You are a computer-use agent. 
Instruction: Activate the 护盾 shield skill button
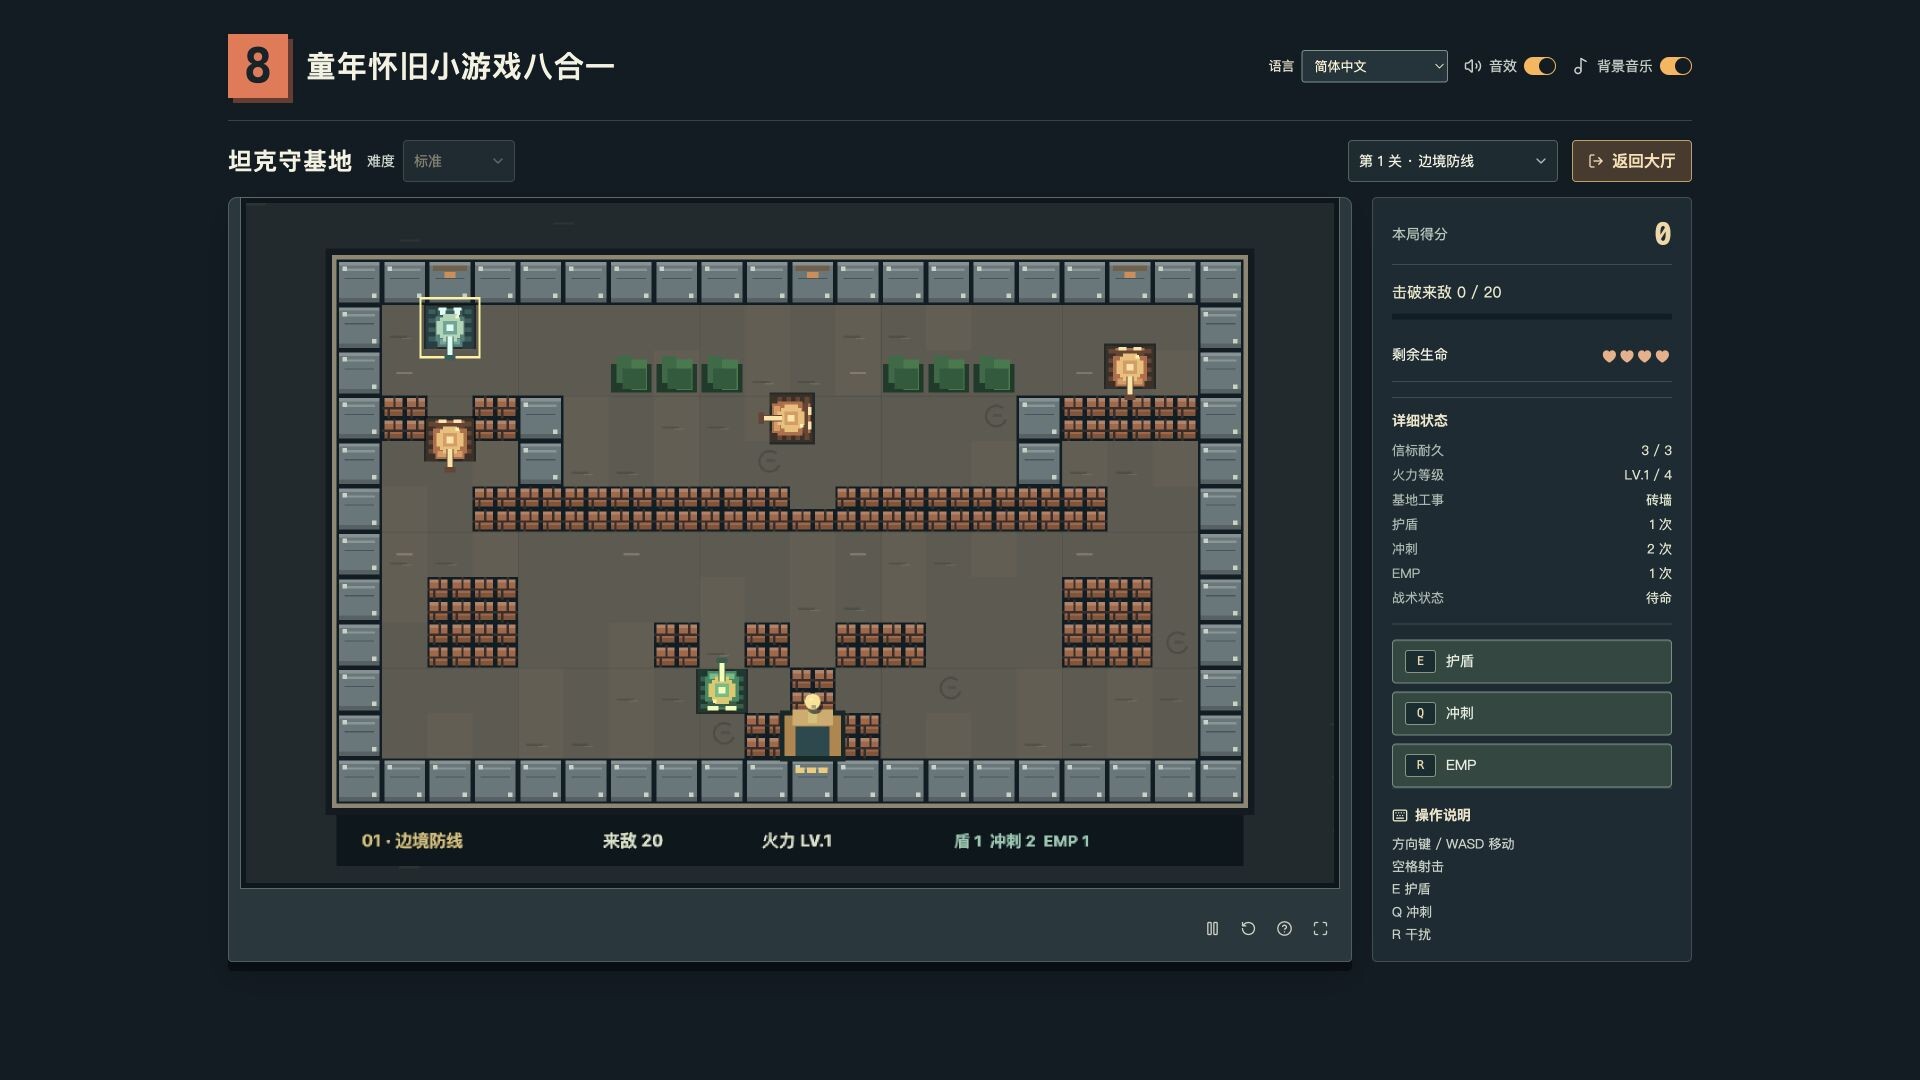(x=1531, y=661)
